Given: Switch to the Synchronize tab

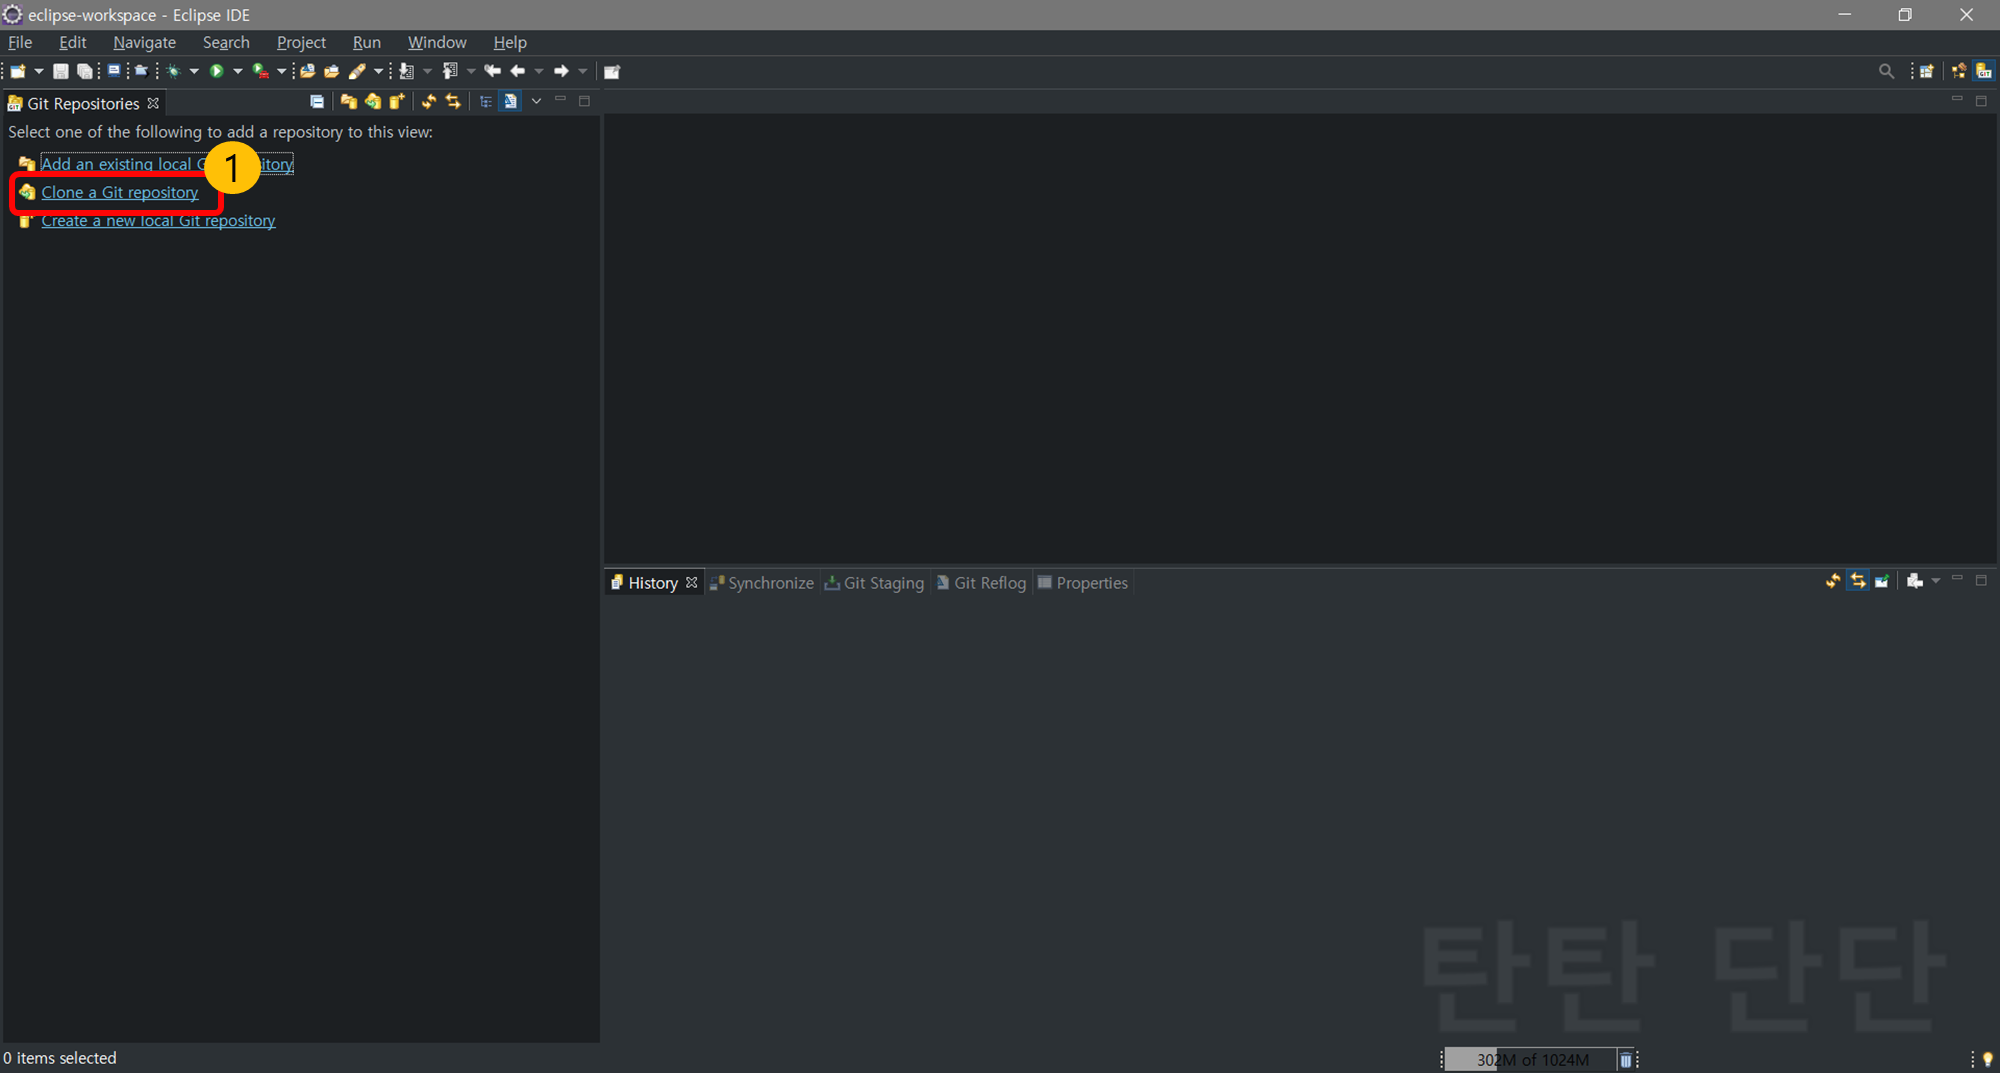Looking at the screenshot, I should tap(762, 583).
